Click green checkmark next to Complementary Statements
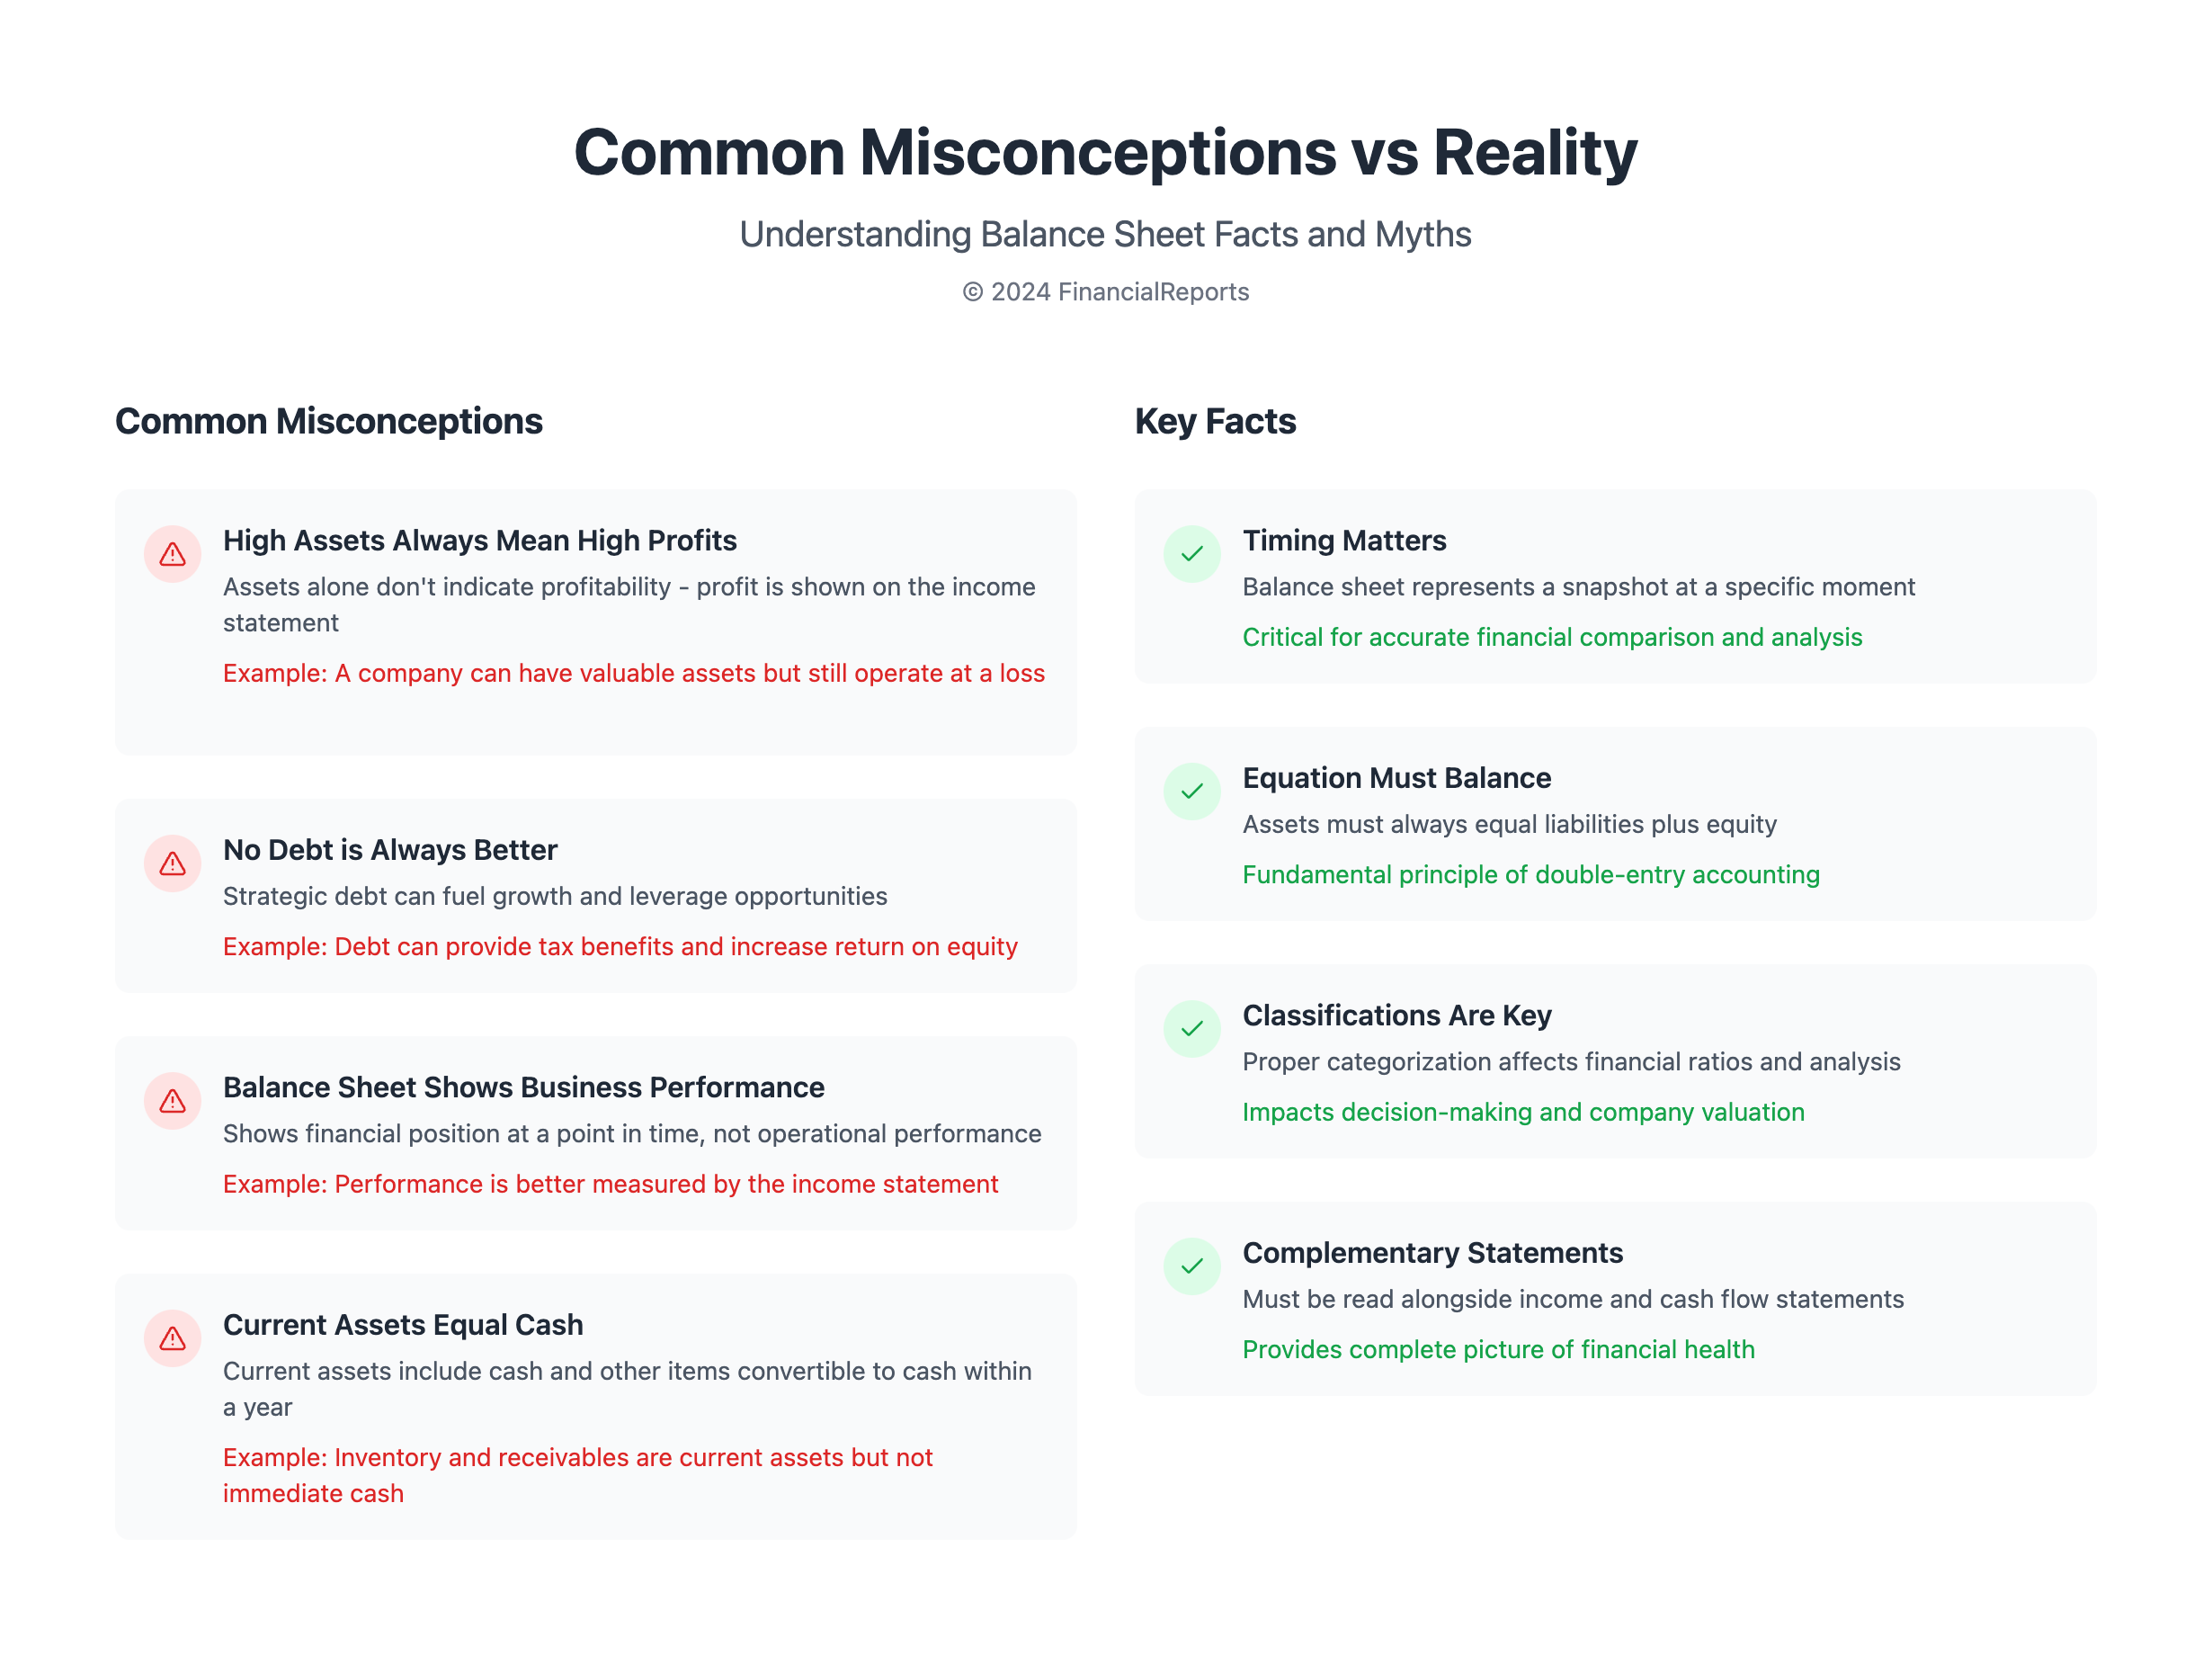The height and width of the screenshot is (1655, 2212). pyautogui.click(x=1191, y=1266)
